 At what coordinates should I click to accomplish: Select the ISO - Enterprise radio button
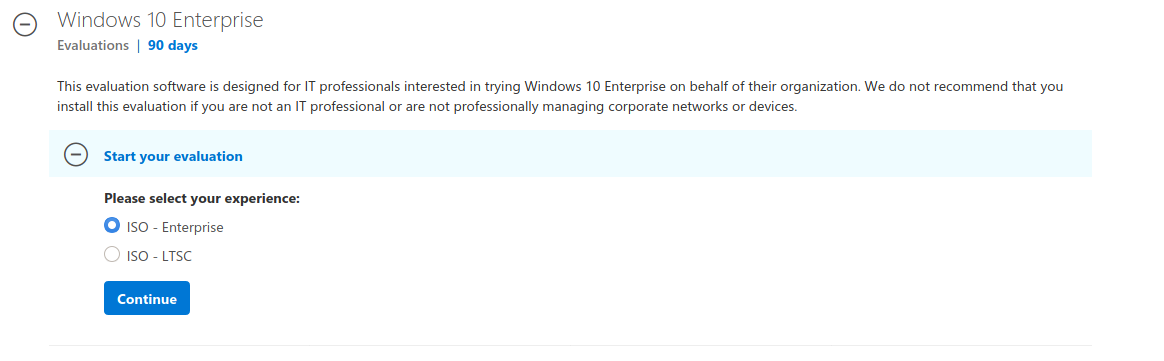112,224
